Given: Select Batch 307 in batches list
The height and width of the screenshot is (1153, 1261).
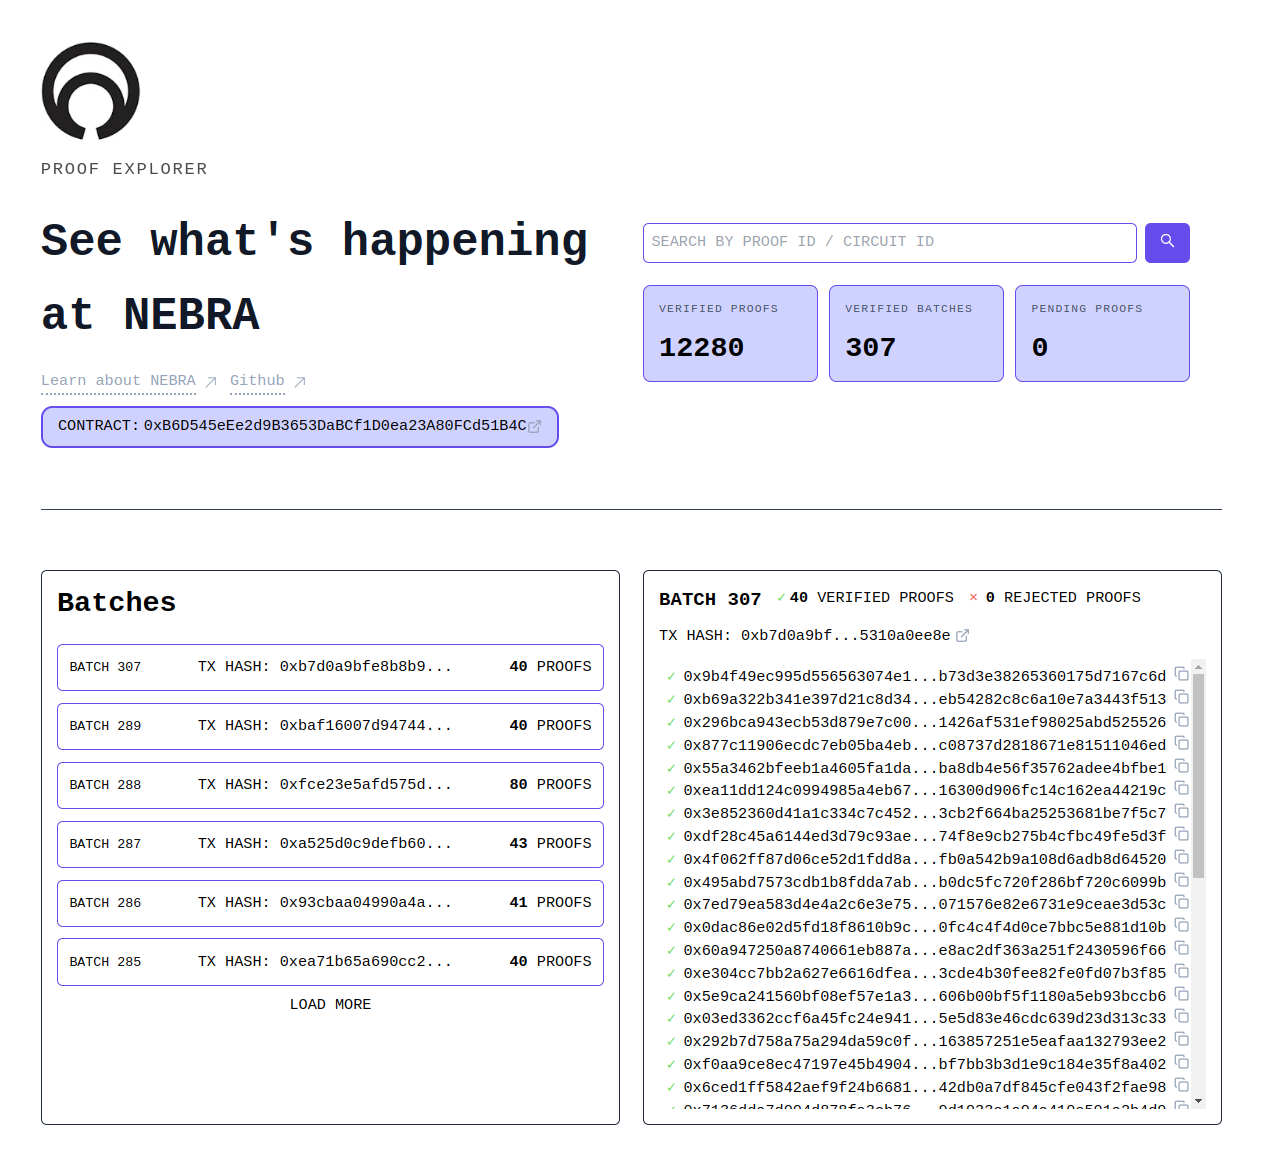Looking at the screenshot, I should pyautogui.click(x=330, y=667).
